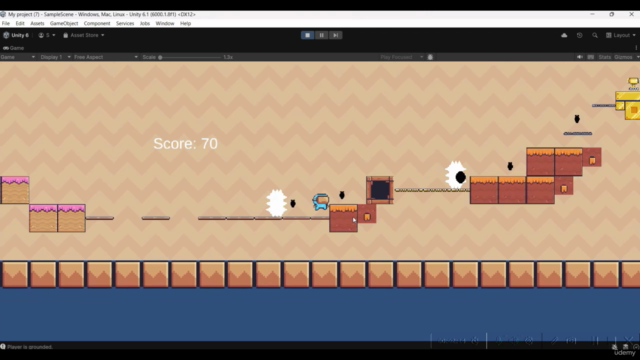The width and height of the screenshot is (640, 360).
Task: Open the Play Focused dropdown
Action: [402, 57]
